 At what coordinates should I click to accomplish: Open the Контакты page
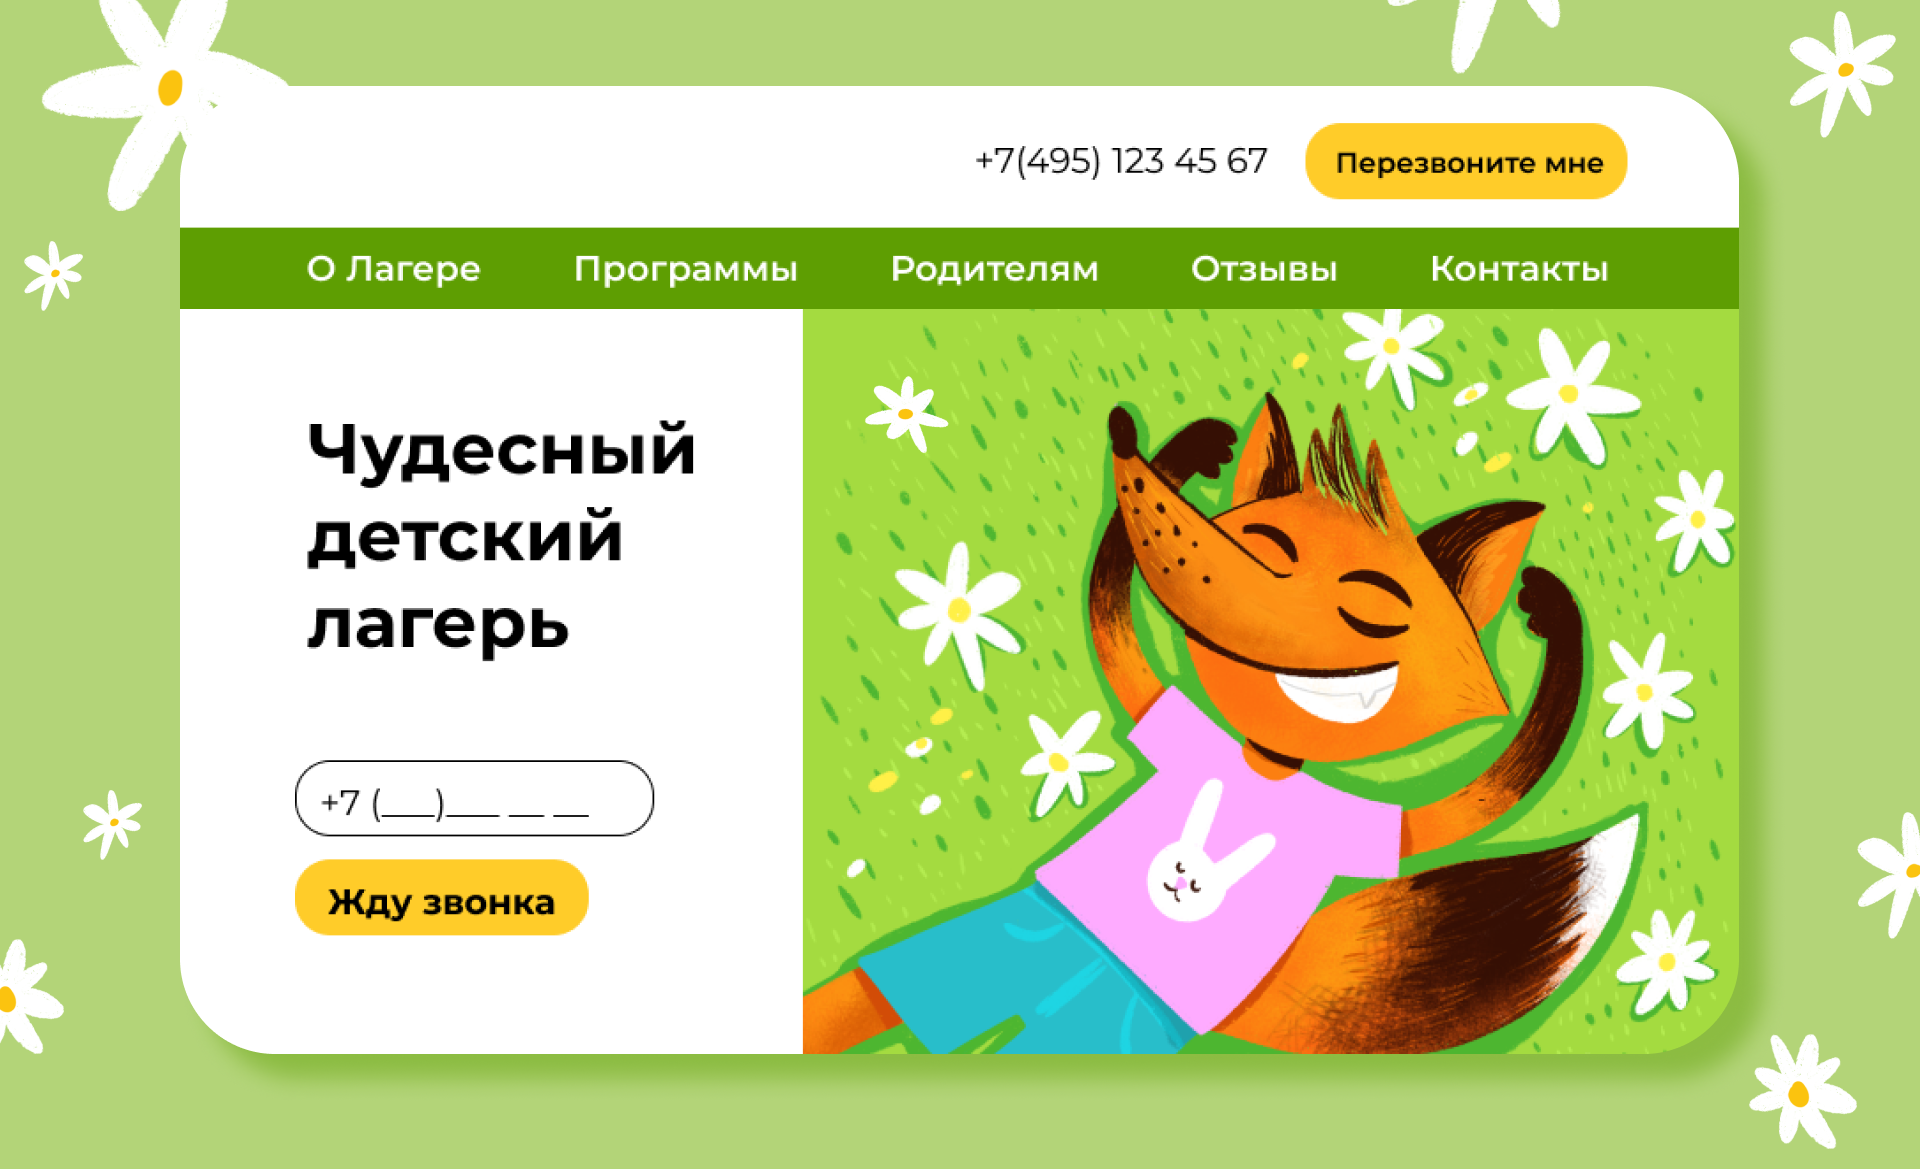coord(1519,269)
